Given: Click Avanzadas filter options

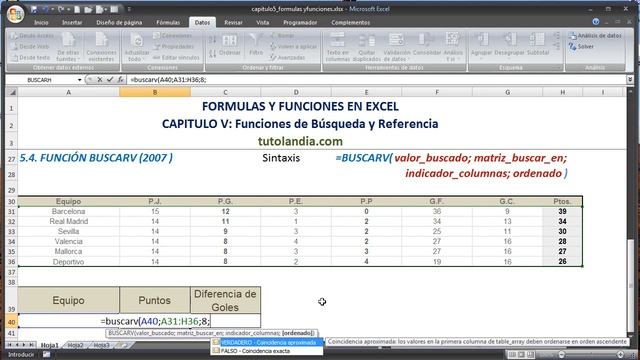Looking at the screenshot, I should 288,58.
